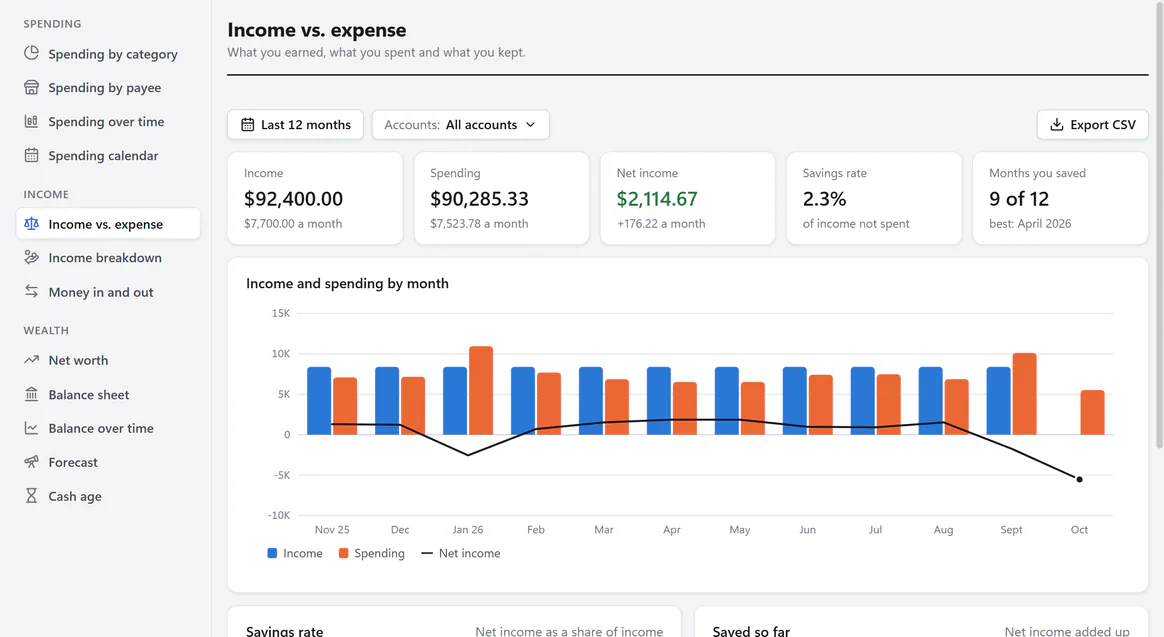This screenshot has height=637, width=1164.
Task: Click the trending line icon for Net worth
Action: point(31,360)
